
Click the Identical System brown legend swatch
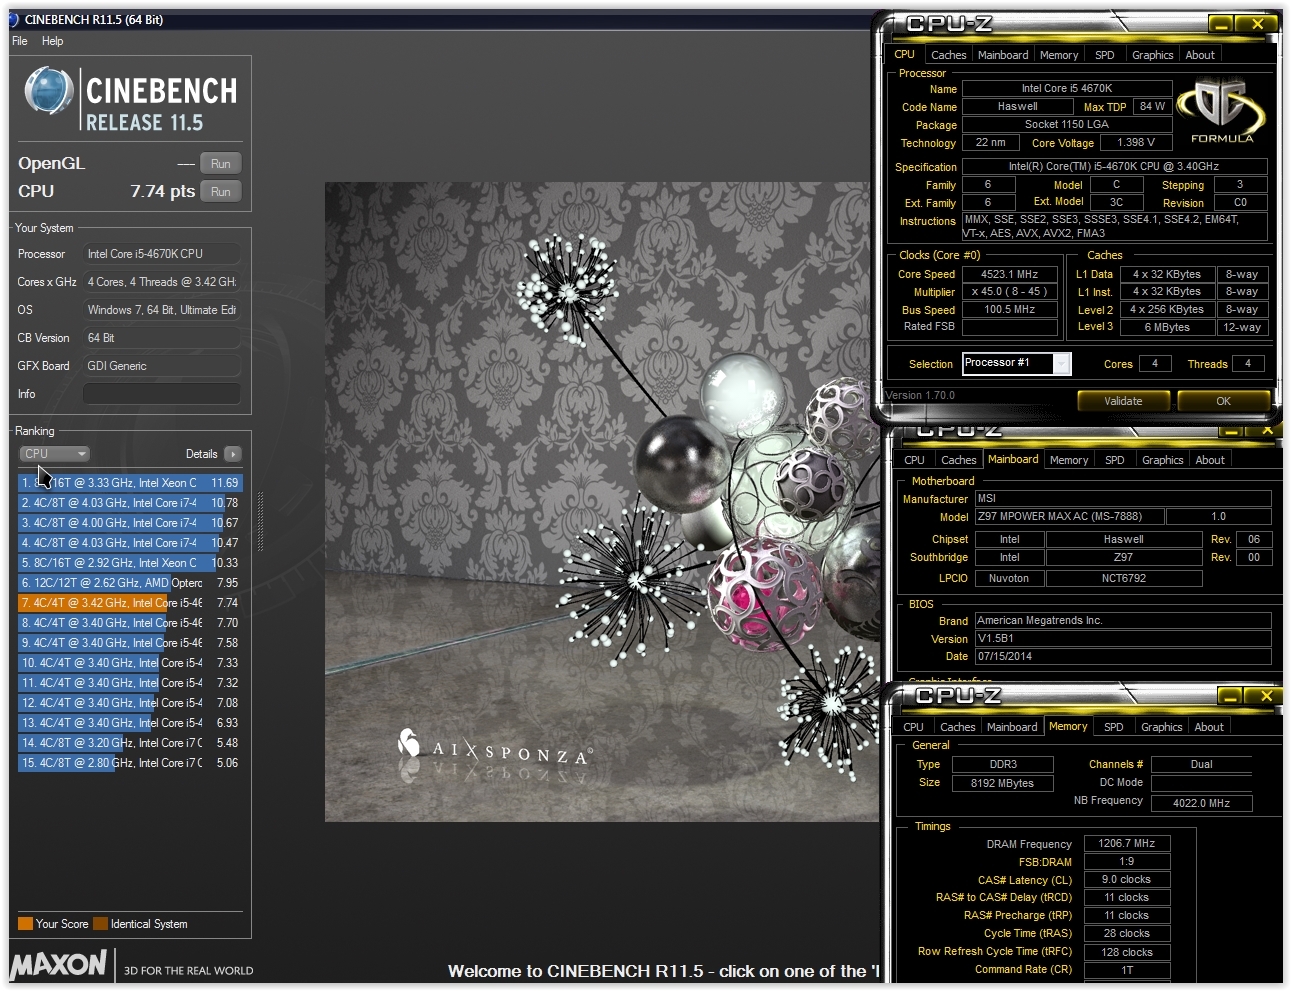[x=100, y=924]
